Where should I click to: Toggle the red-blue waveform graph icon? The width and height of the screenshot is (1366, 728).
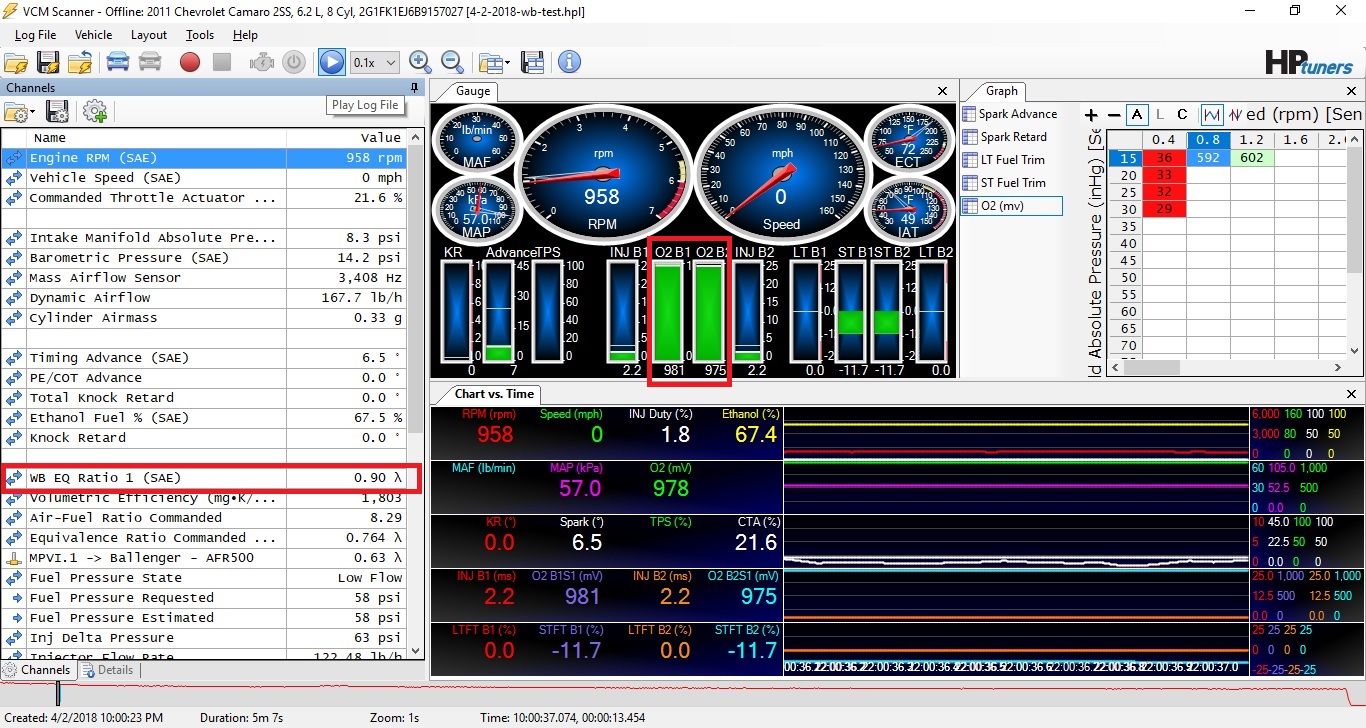pos(1236,115)
